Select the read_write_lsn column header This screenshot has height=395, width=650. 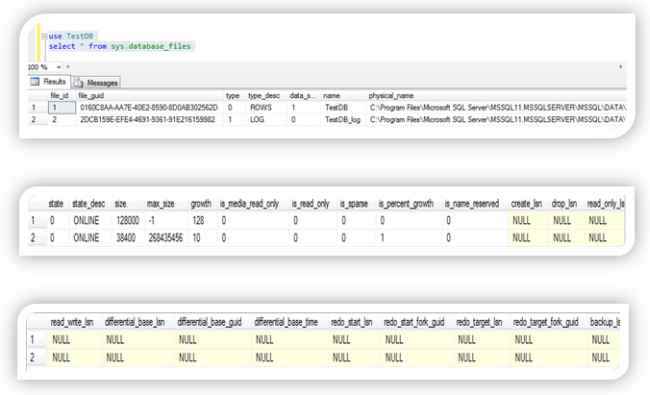pyautogui.click(x=72, y=322)
